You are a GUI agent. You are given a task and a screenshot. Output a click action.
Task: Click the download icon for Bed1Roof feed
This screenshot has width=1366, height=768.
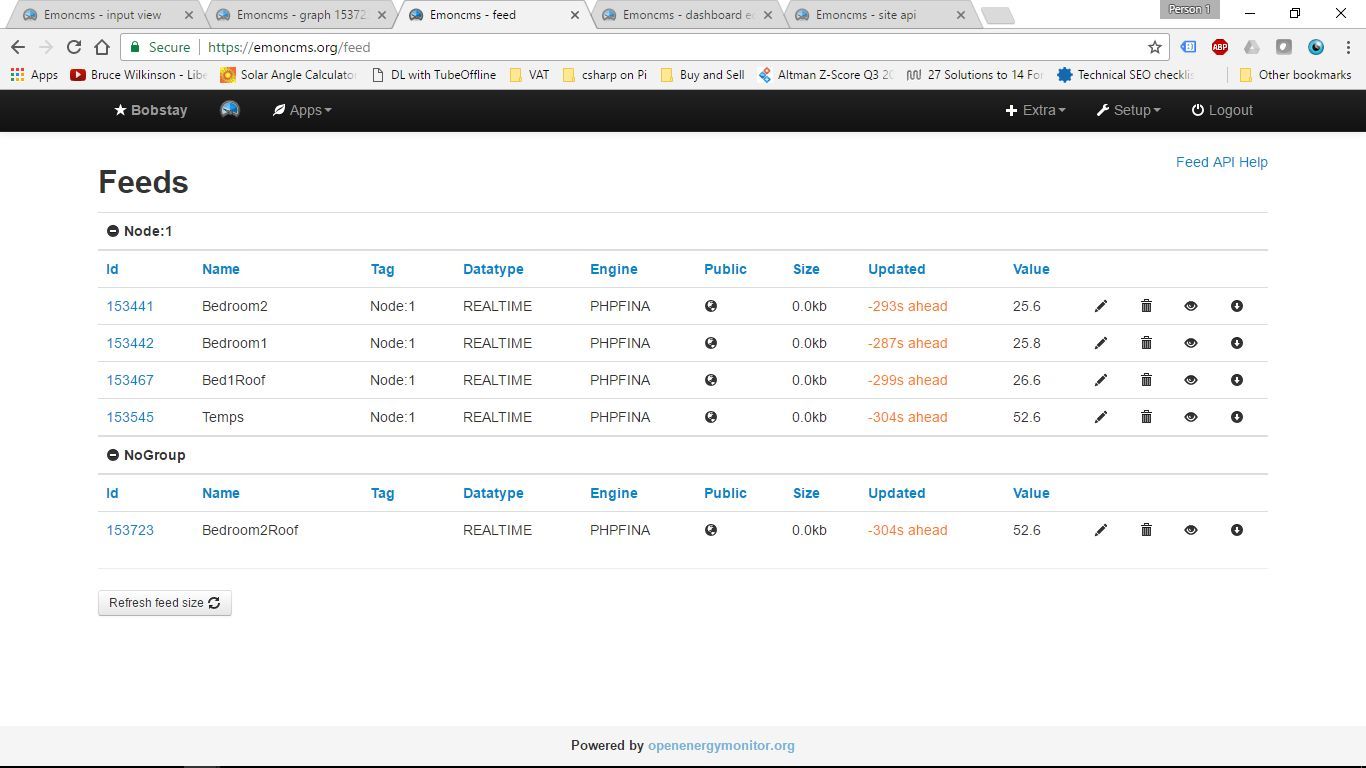[x=1236, y=380]
